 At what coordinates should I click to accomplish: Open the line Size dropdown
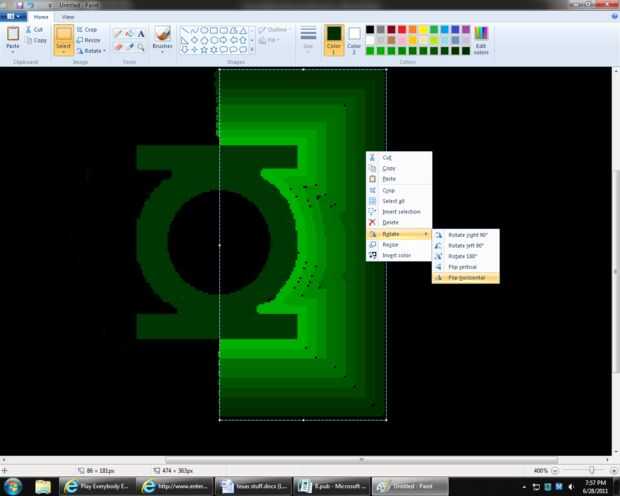(308, 40)
